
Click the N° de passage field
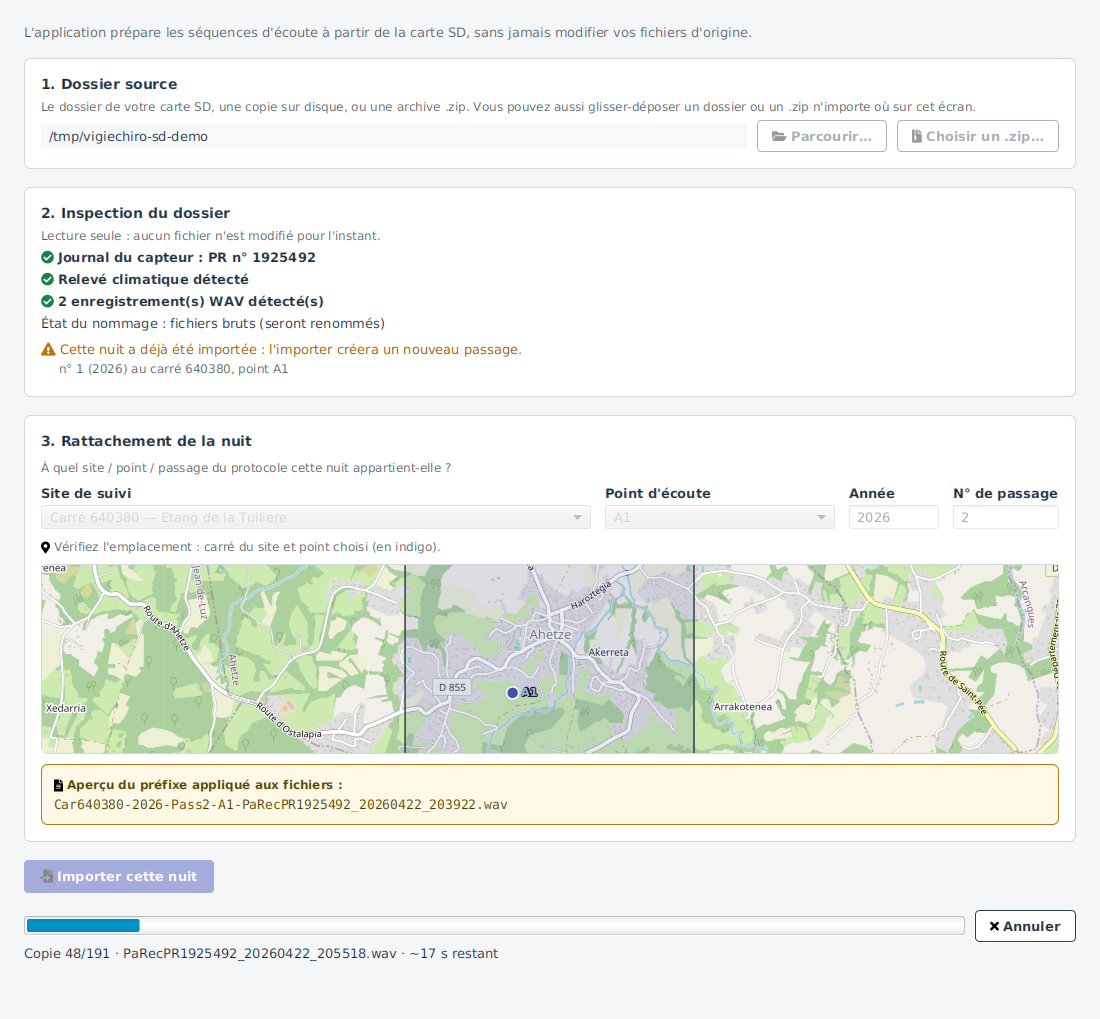(x=1005, y=518)
